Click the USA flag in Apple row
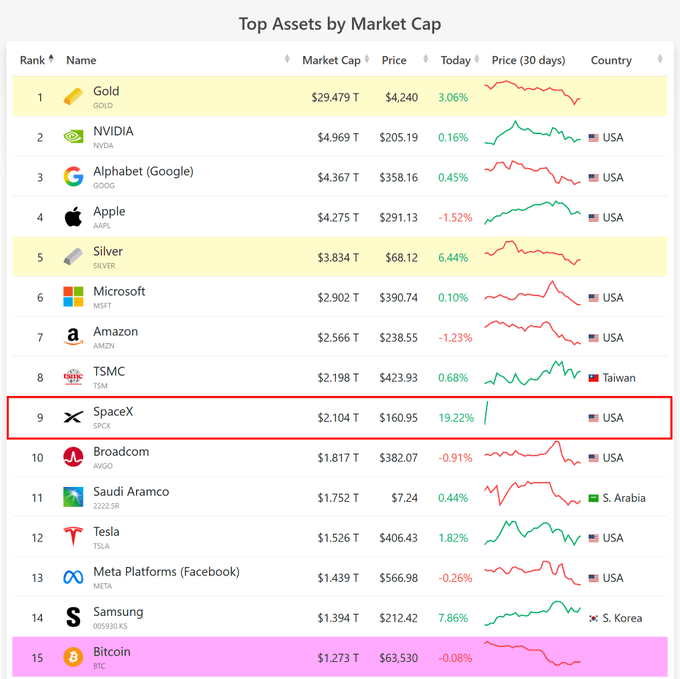Viewport: 680px width, 679px height. pos(593,217)
